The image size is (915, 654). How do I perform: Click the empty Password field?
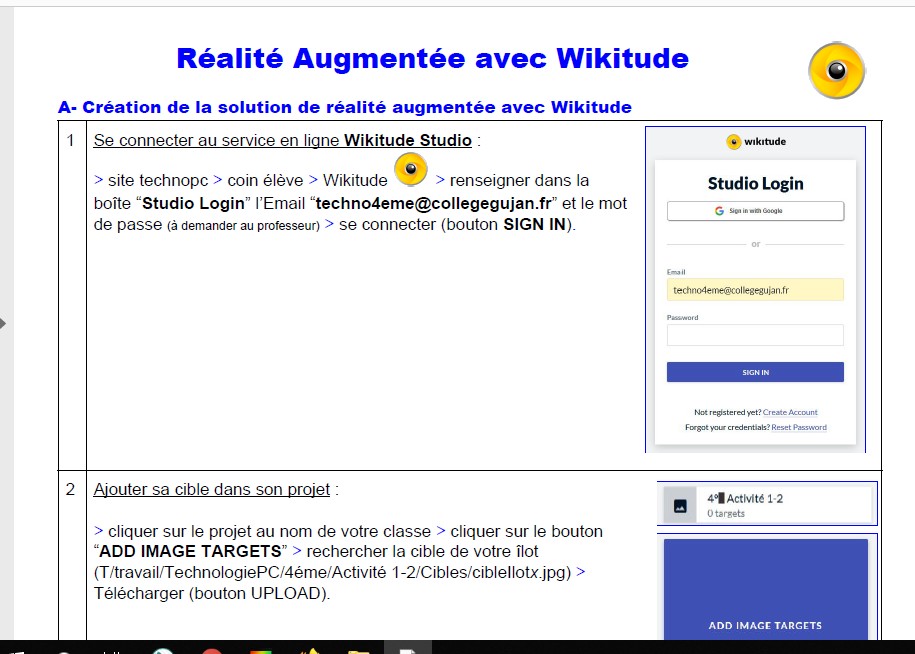tap(755, 335)
